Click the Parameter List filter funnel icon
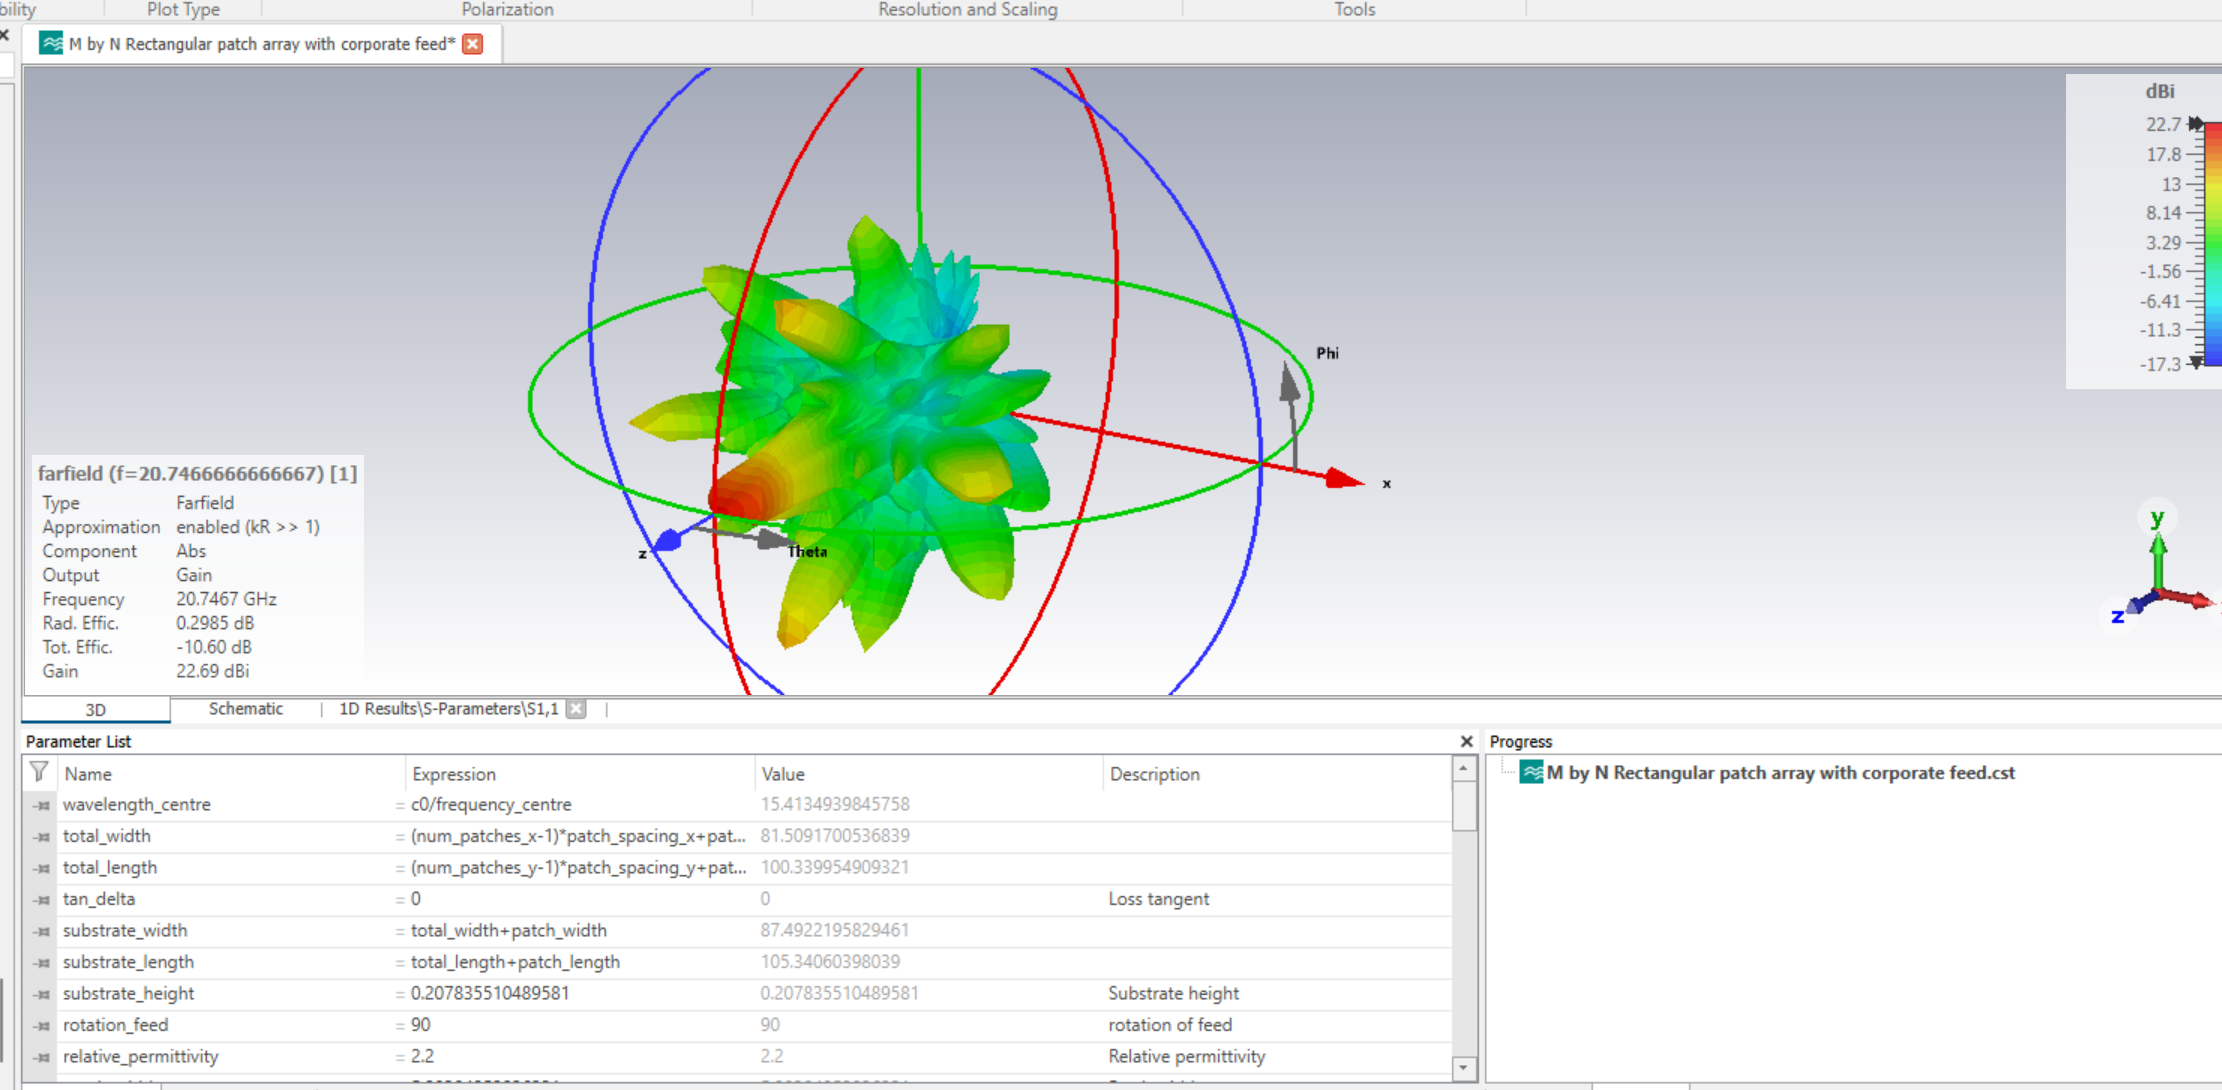Screen dimensions: 2222x1090 (39, 772)
